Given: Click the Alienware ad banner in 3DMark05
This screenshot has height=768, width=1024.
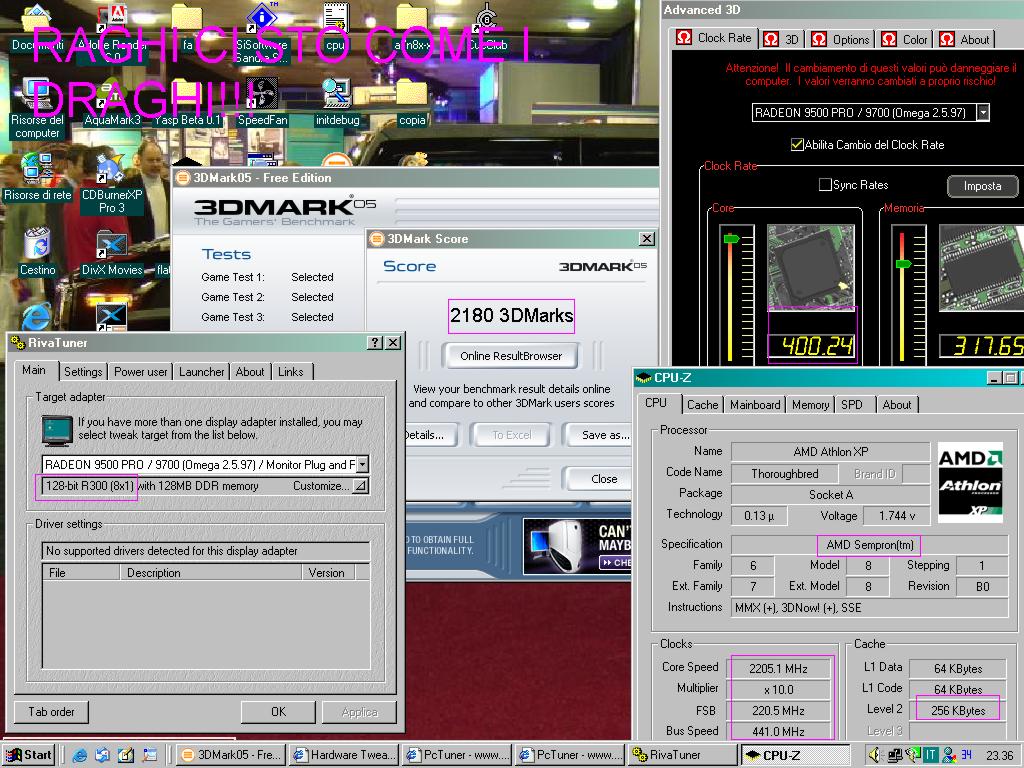Looking at the screenshot, I should (577, 546).
